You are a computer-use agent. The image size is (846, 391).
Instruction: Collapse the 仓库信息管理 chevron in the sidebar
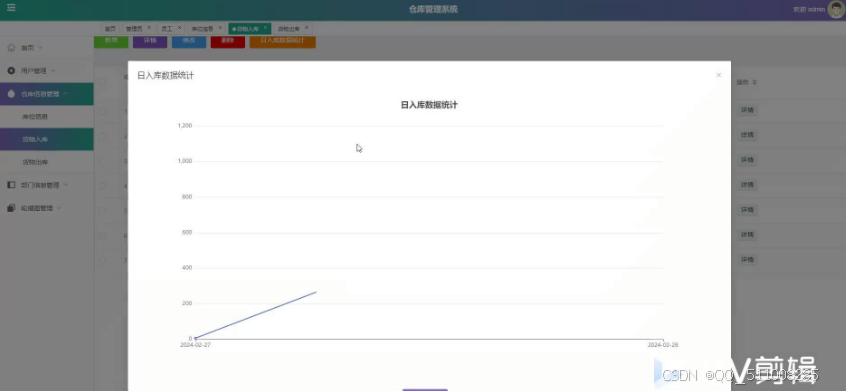click(x=65, y=94)
